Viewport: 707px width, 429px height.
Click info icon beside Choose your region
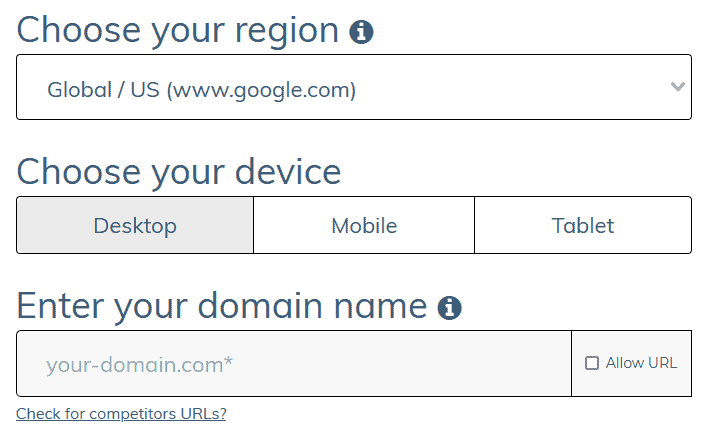click(361, 33)
